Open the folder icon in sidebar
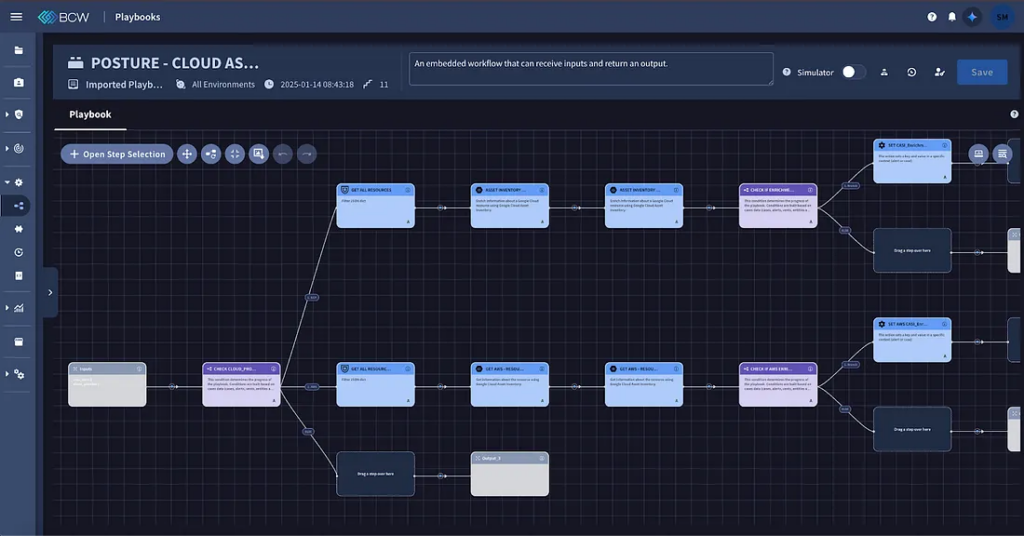This screenshot has width=1024, height=536. pos(18,50)
